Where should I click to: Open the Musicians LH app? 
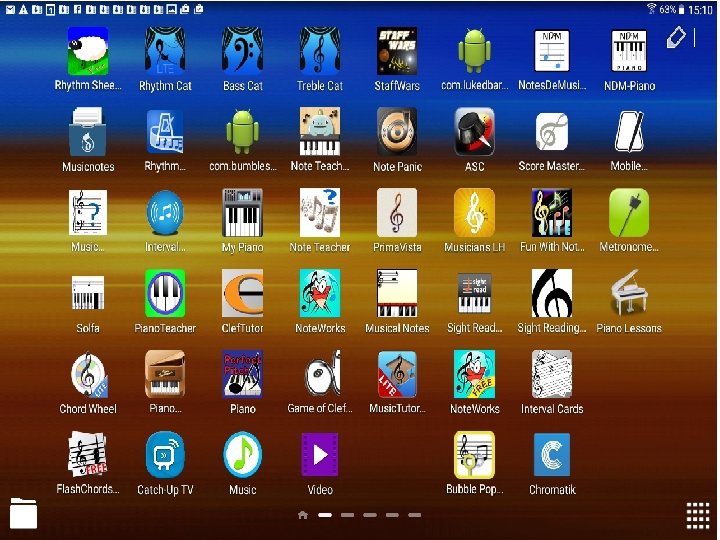[474, 213]
